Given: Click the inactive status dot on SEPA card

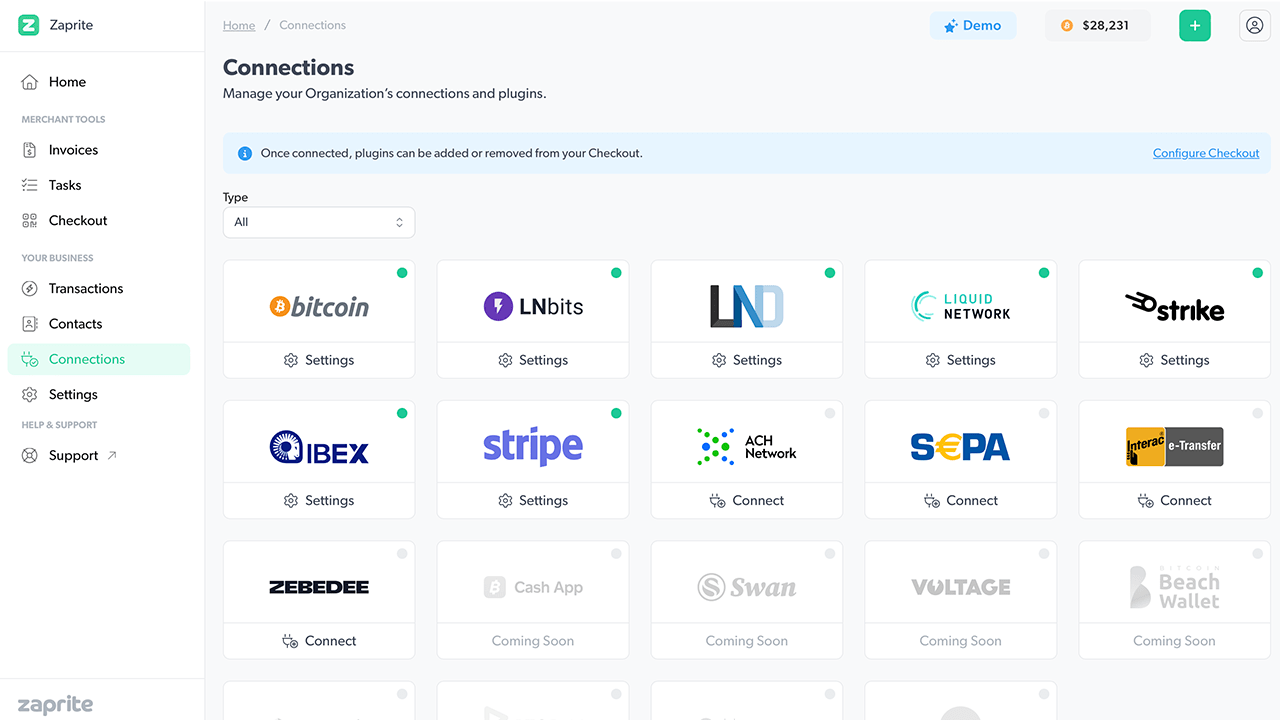Looking at the screenshot, I should point(1043,411).
